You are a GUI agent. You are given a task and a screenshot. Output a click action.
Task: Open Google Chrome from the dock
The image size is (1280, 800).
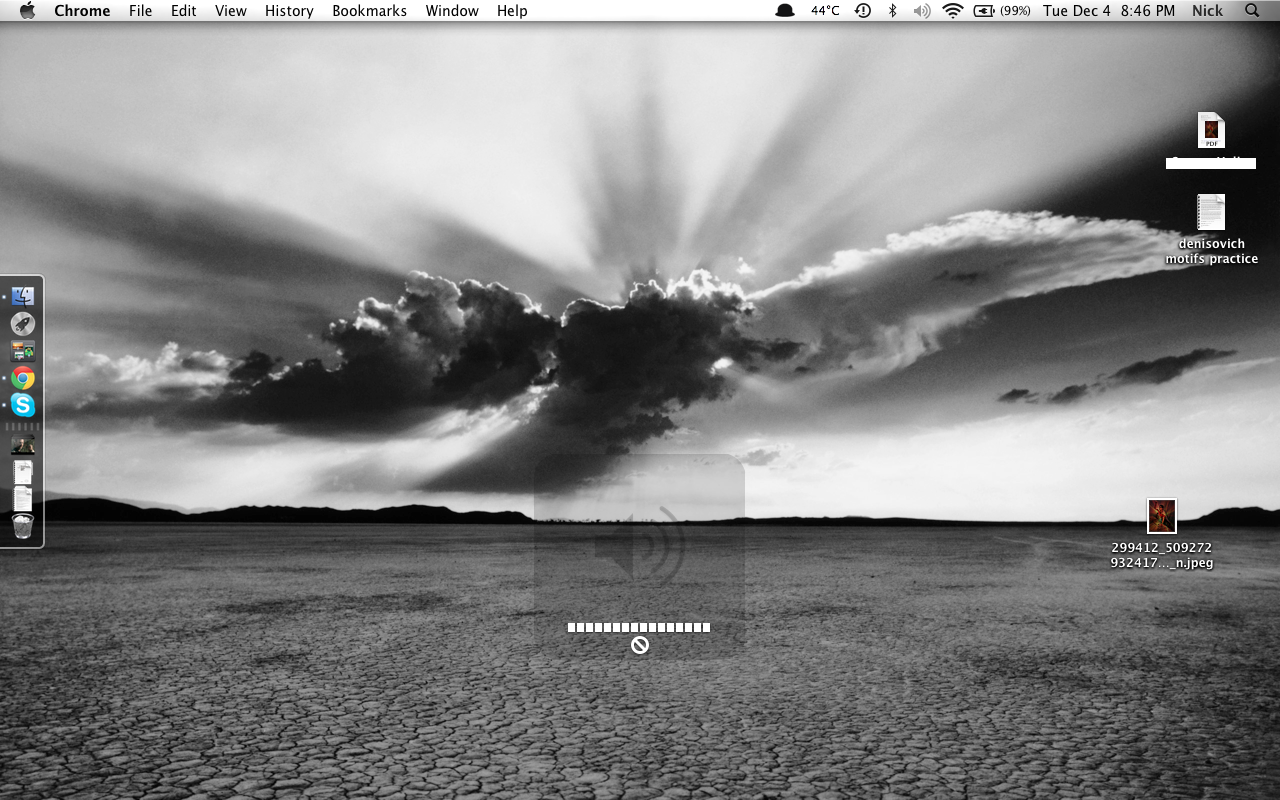click(23, 378)
